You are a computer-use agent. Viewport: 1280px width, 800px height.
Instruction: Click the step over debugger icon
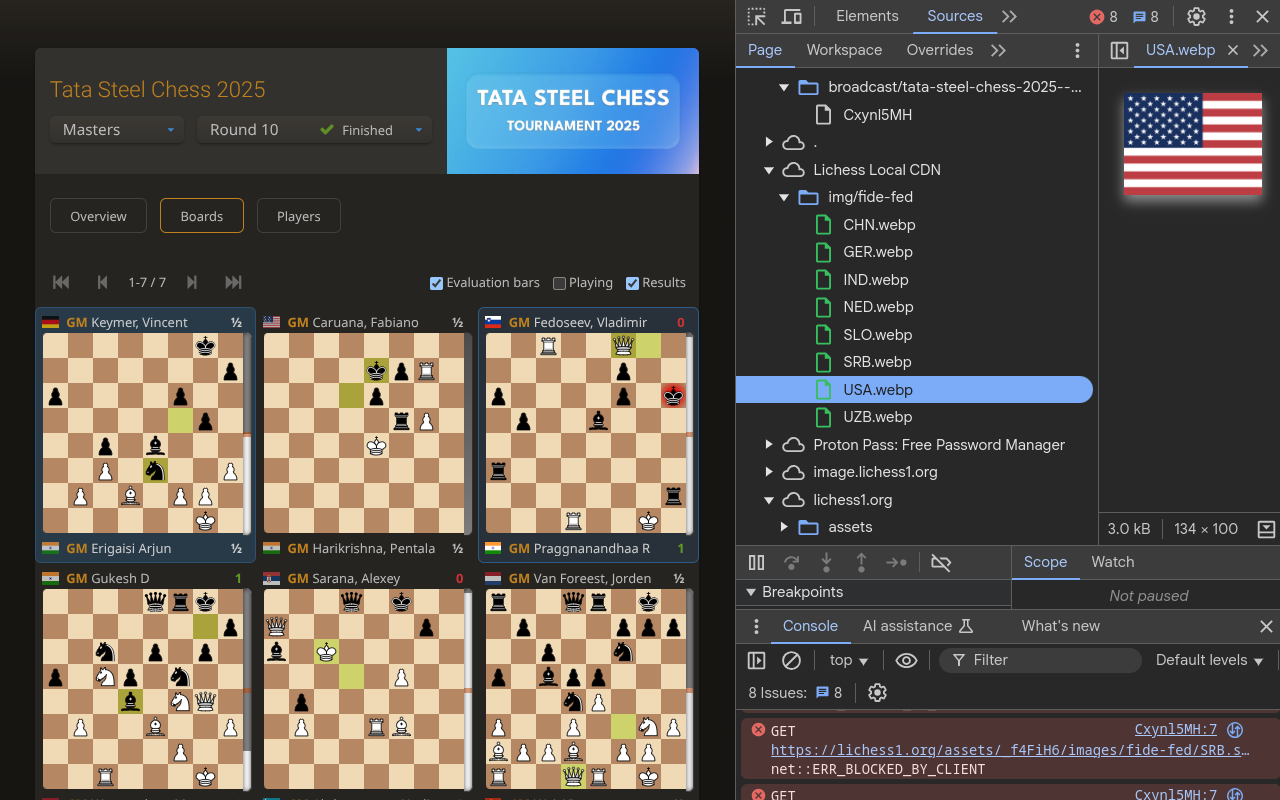coord(791,563)
